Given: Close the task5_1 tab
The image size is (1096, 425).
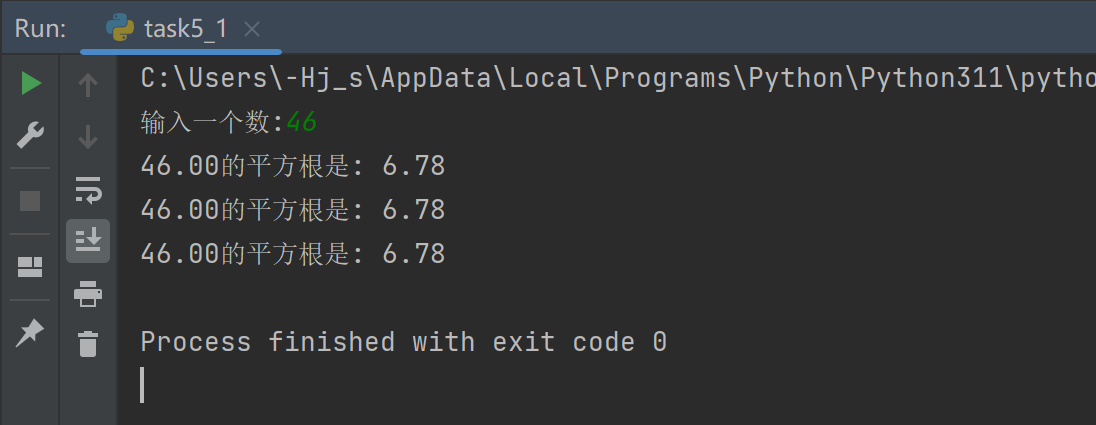Looking at the screenshot, I should pyautogui.click(x=252, y=30).
